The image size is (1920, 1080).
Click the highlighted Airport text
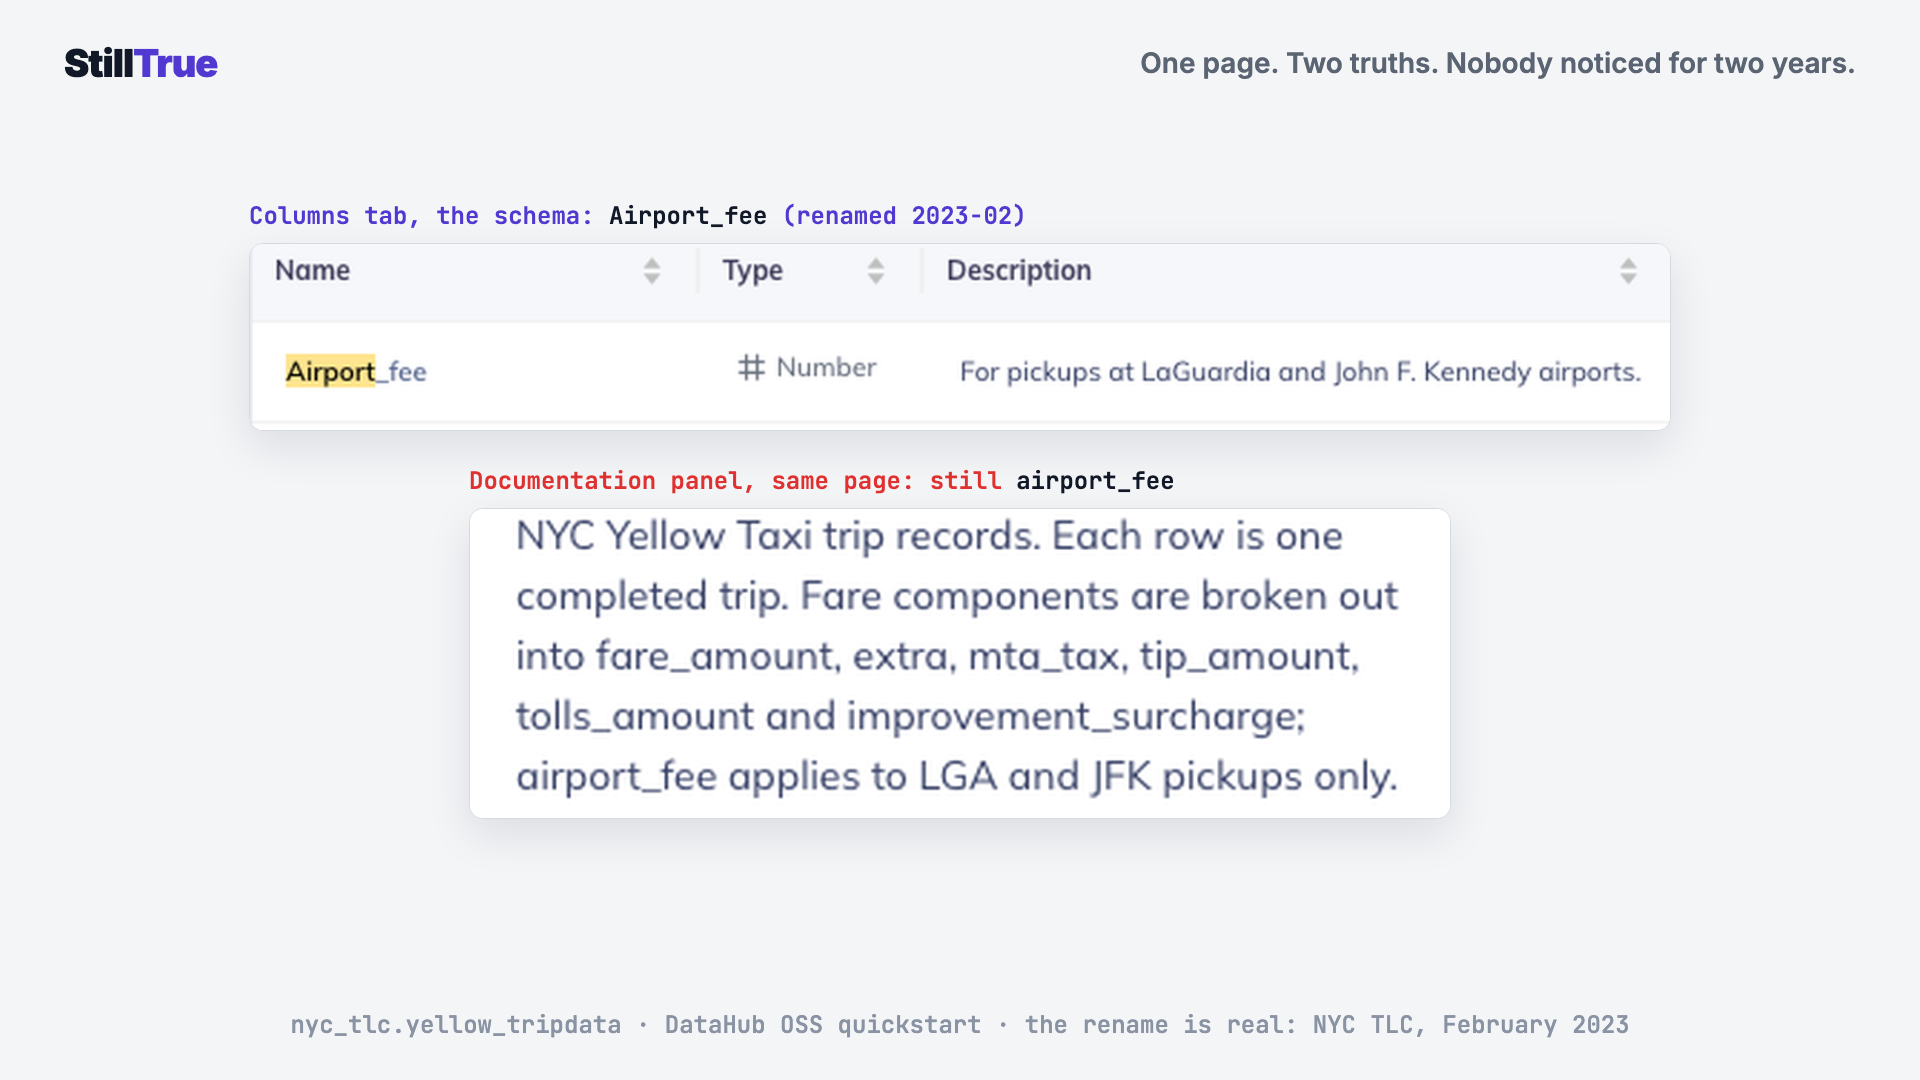tap(331, 372)
